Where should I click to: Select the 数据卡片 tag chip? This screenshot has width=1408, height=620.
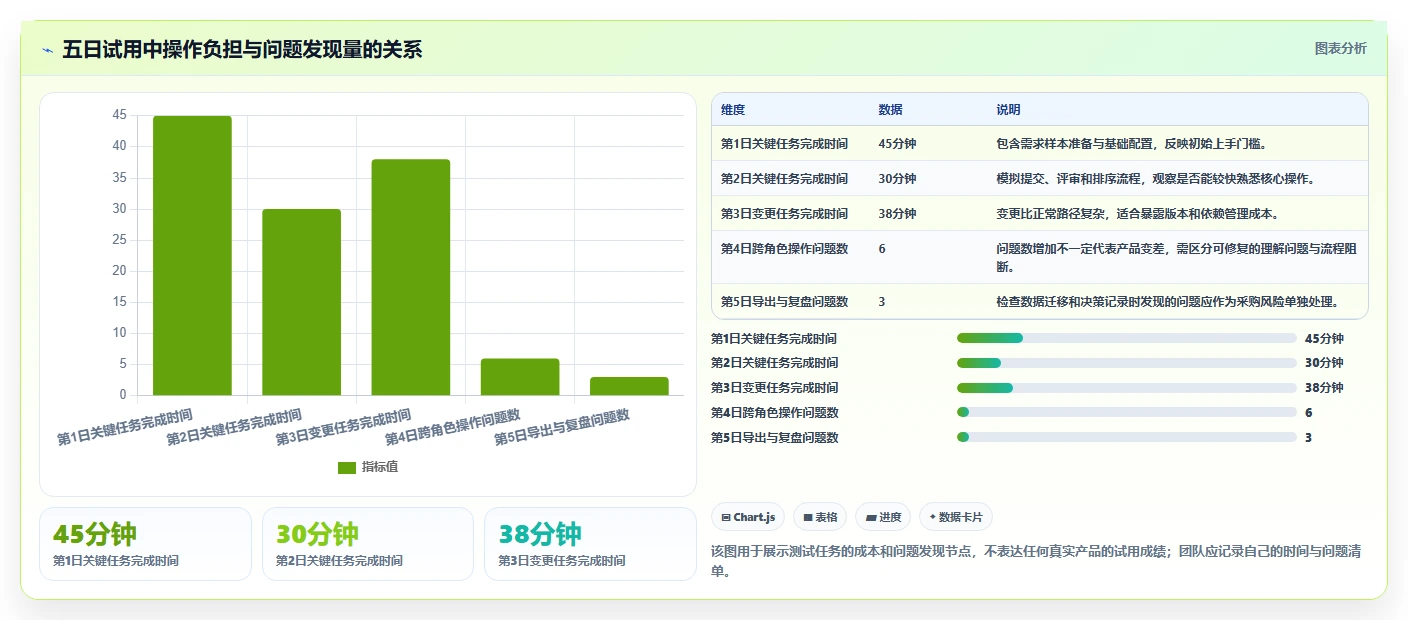(x=956, y=517)
